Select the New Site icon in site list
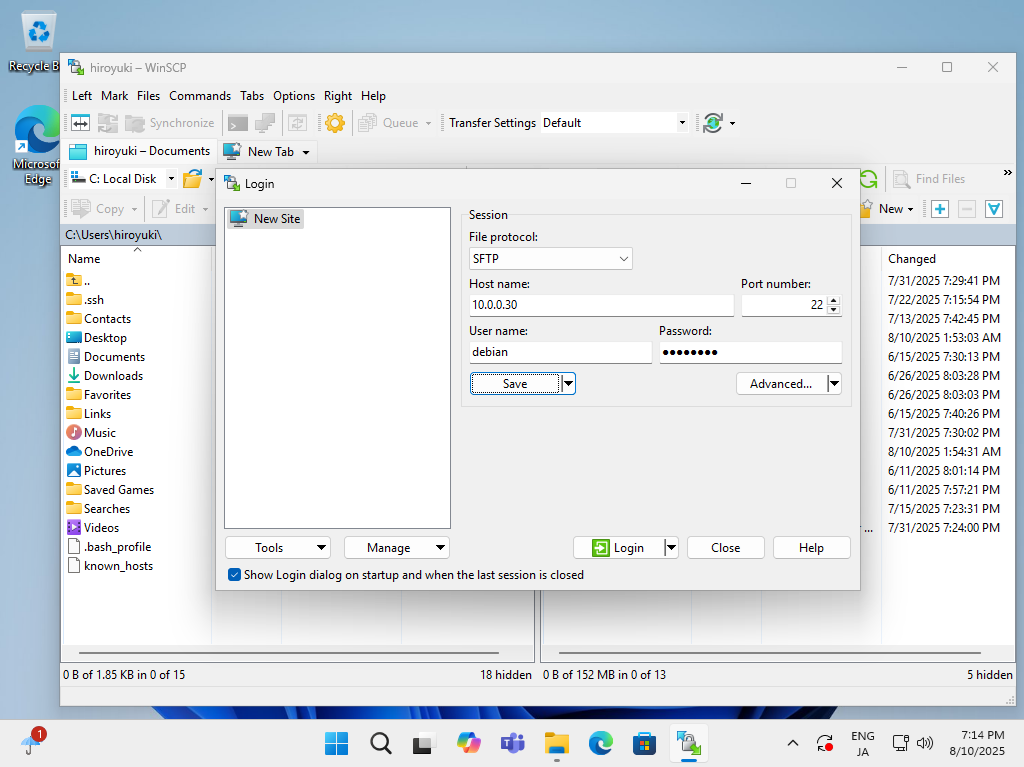 coord(239,218)
